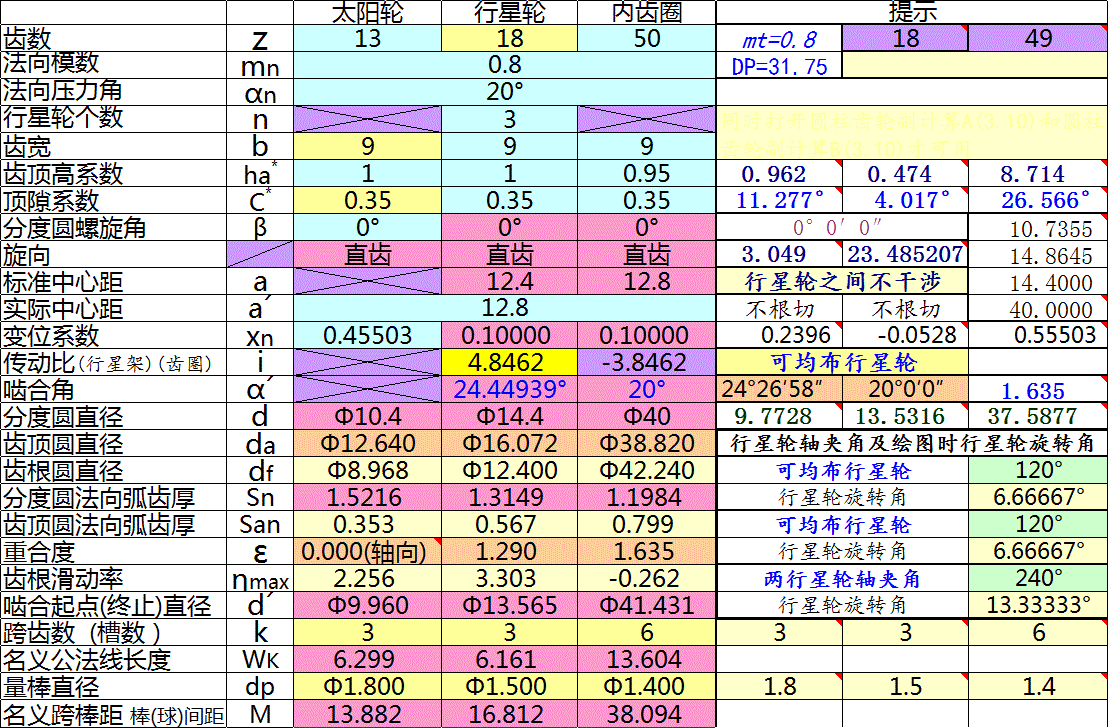
Task: Select the hint cell 24°26′58″
Action: (779, 389)
